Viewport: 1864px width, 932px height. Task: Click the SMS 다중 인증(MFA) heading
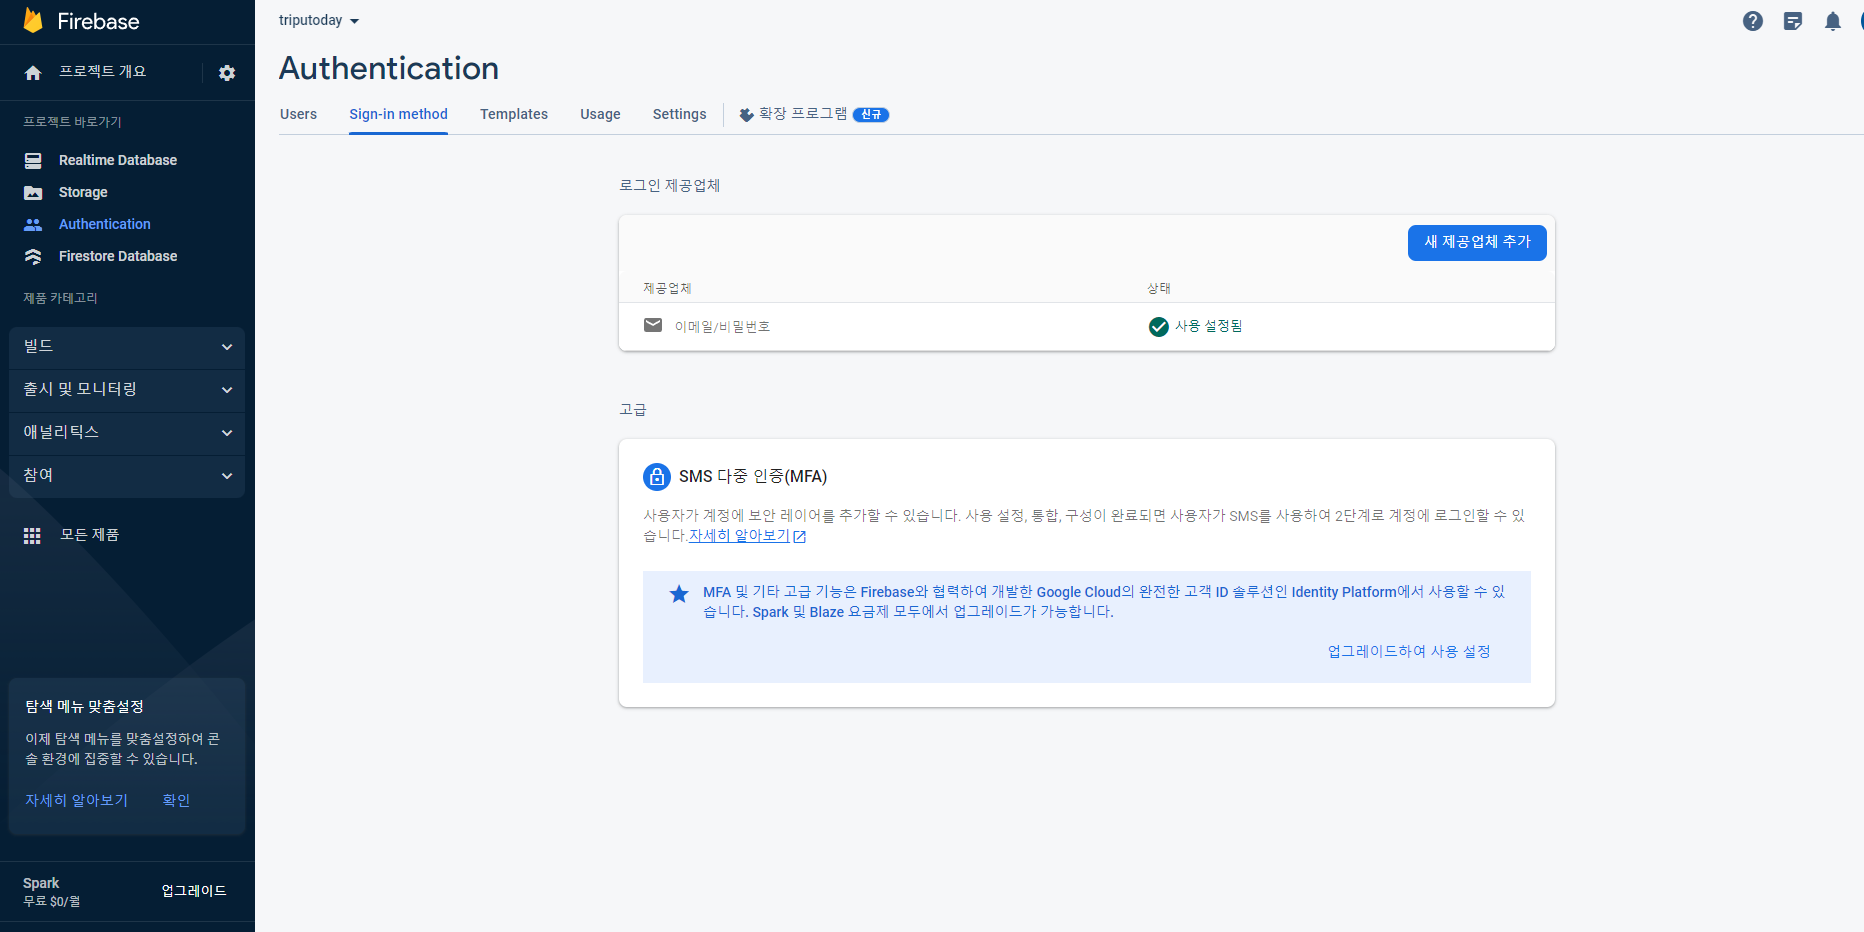(753, 477)
